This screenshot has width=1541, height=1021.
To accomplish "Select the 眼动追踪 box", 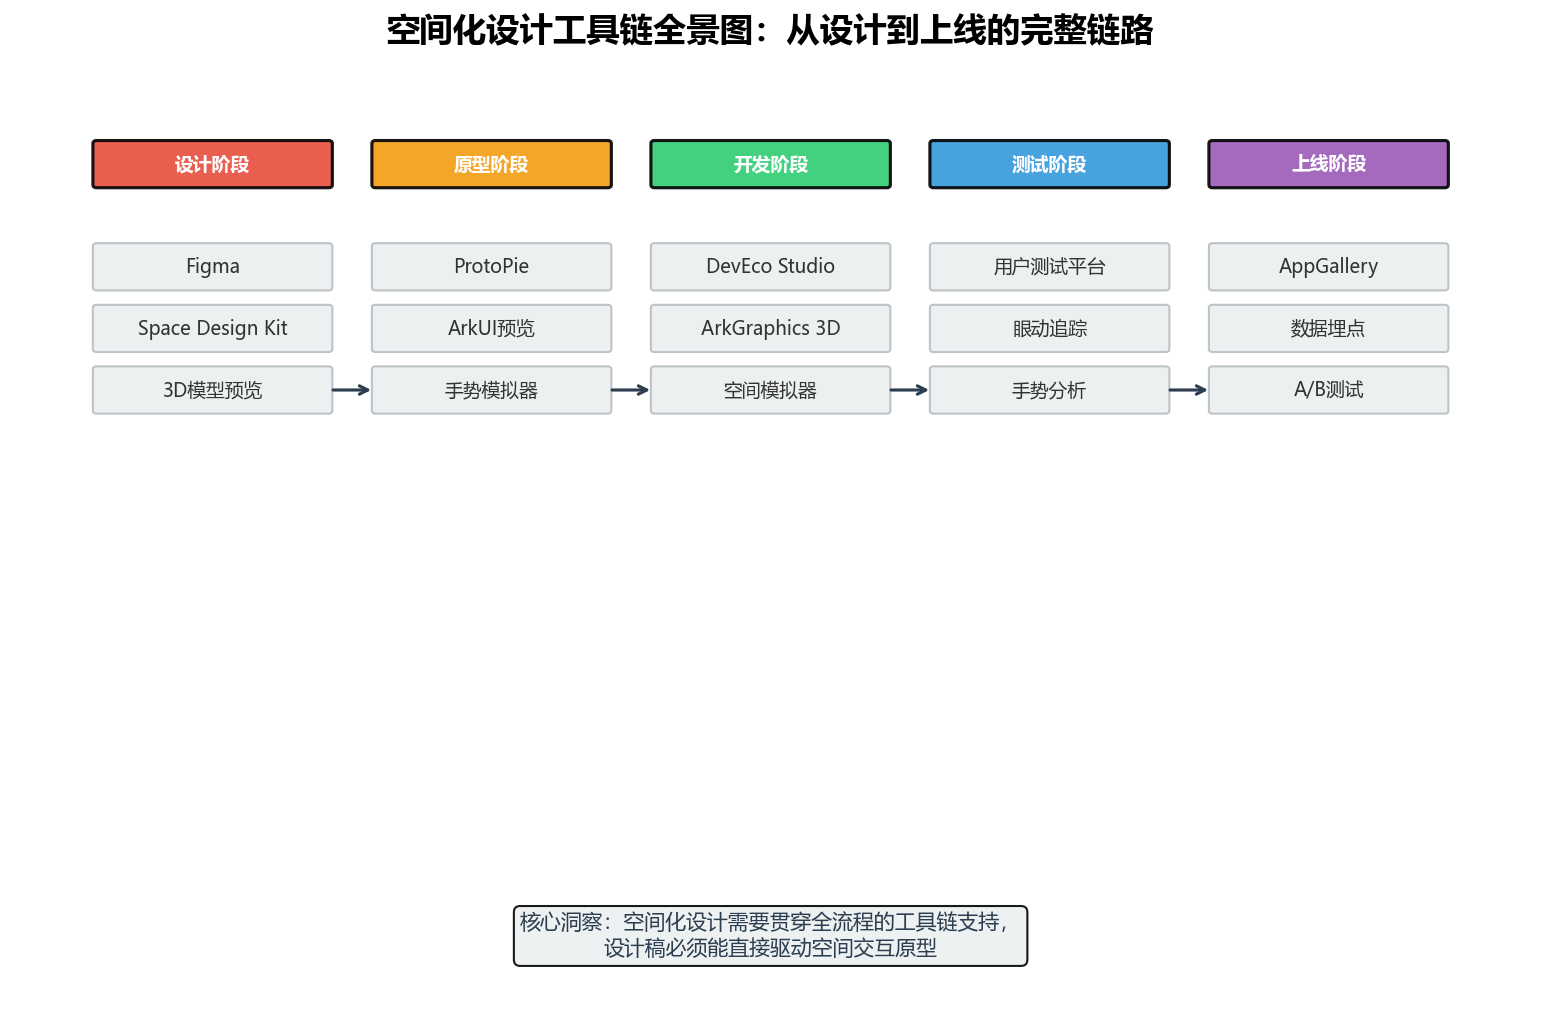I will pyautogui.click(x=1049, y=328).
